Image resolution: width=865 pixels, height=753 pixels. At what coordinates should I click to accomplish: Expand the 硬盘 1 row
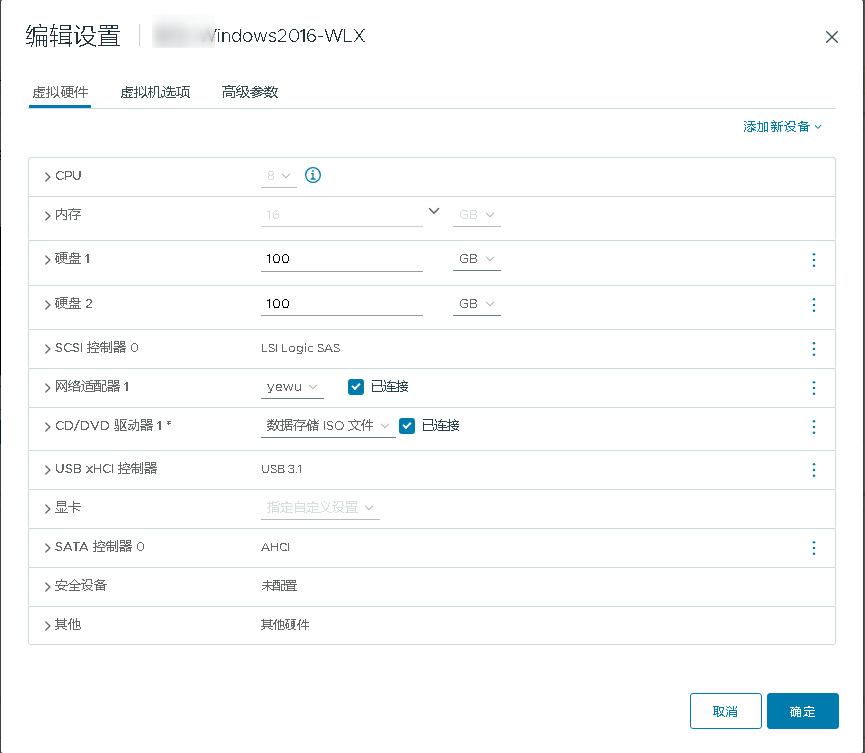[x=48, y=260]
